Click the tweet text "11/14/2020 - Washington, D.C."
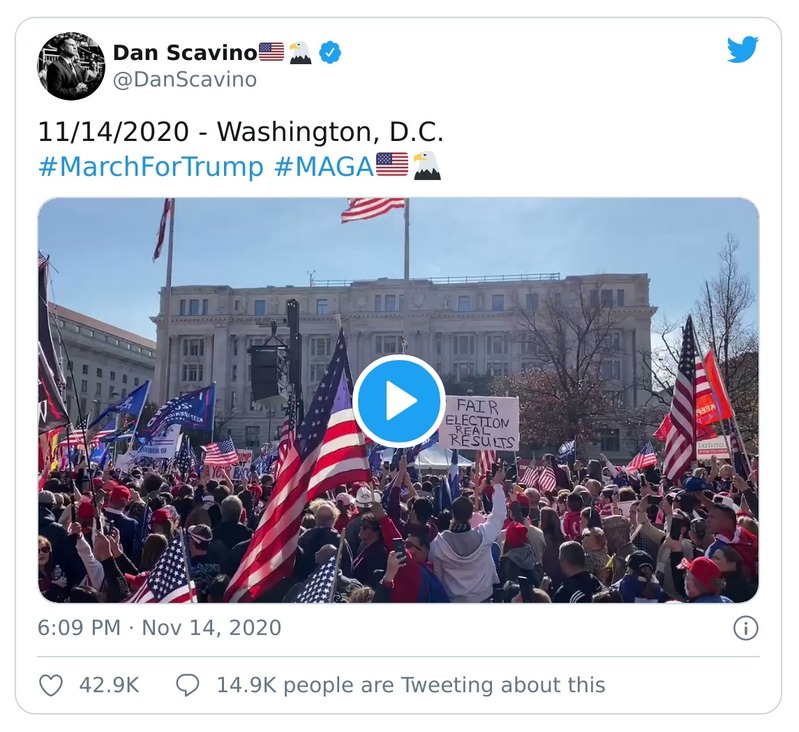Screen dimensions: 799x732 click(x=240, y=132)
